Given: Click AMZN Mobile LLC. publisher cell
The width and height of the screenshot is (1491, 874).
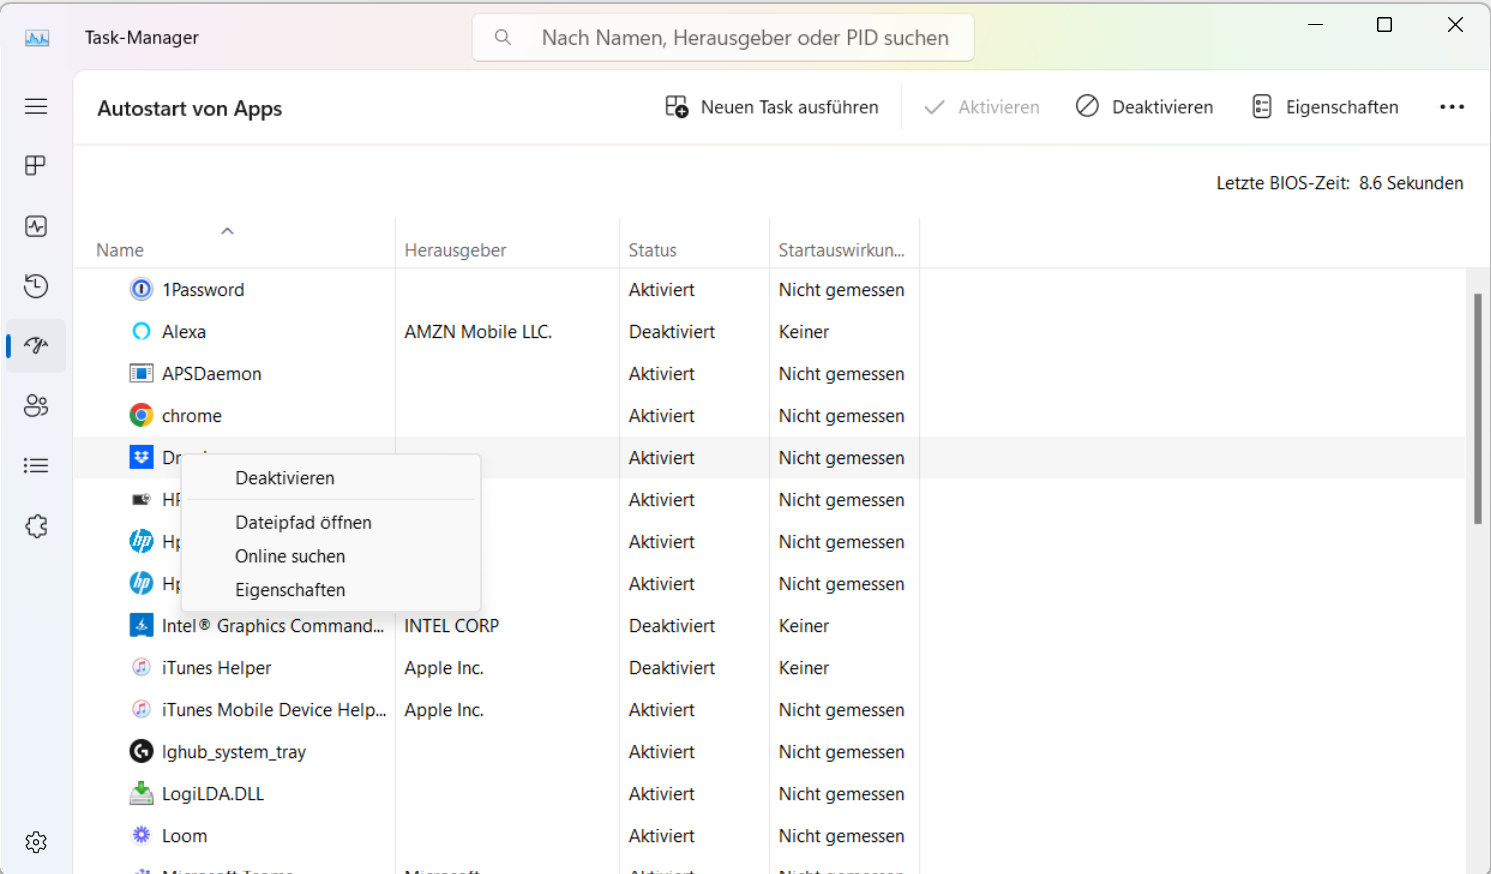Looking at the screenshot, I should coord(478,332).
